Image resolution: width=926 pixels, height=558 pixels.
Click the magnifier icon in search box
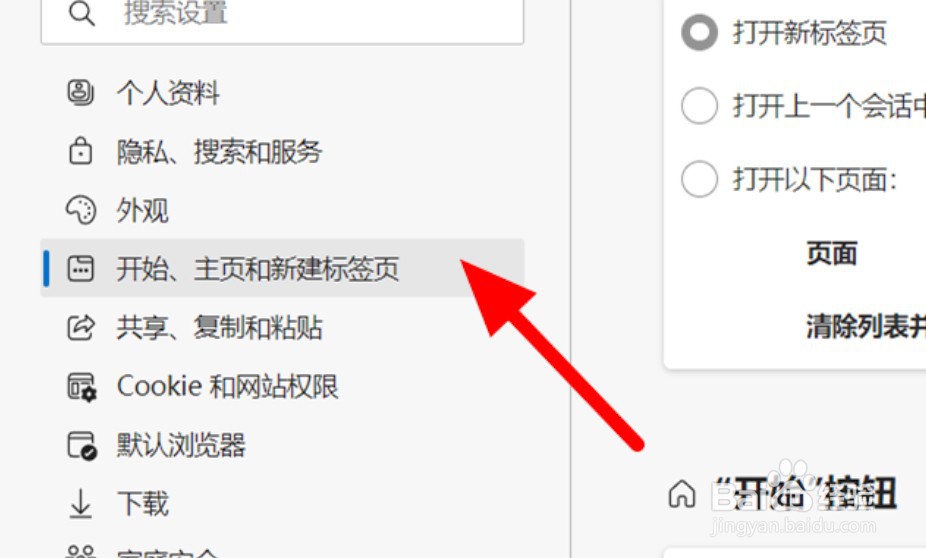pos(81,14)
